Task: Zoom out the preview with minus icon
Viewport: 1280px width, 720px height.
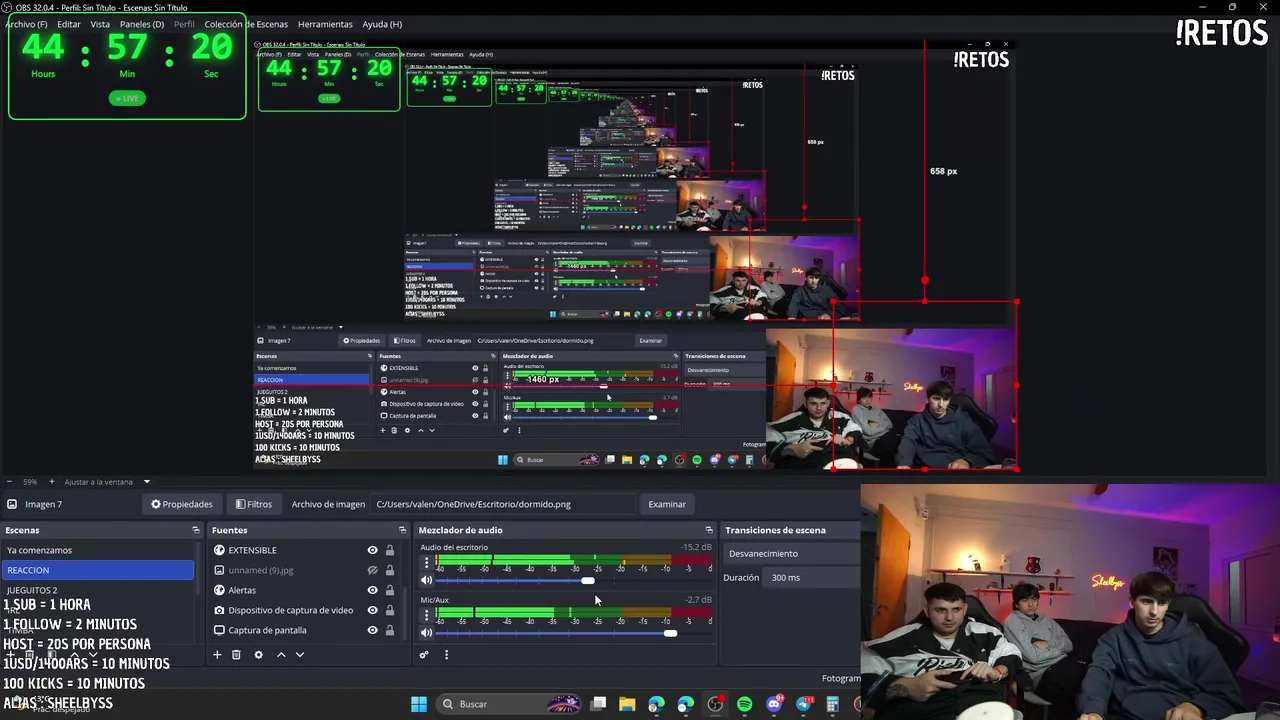Action: [11, 482]
